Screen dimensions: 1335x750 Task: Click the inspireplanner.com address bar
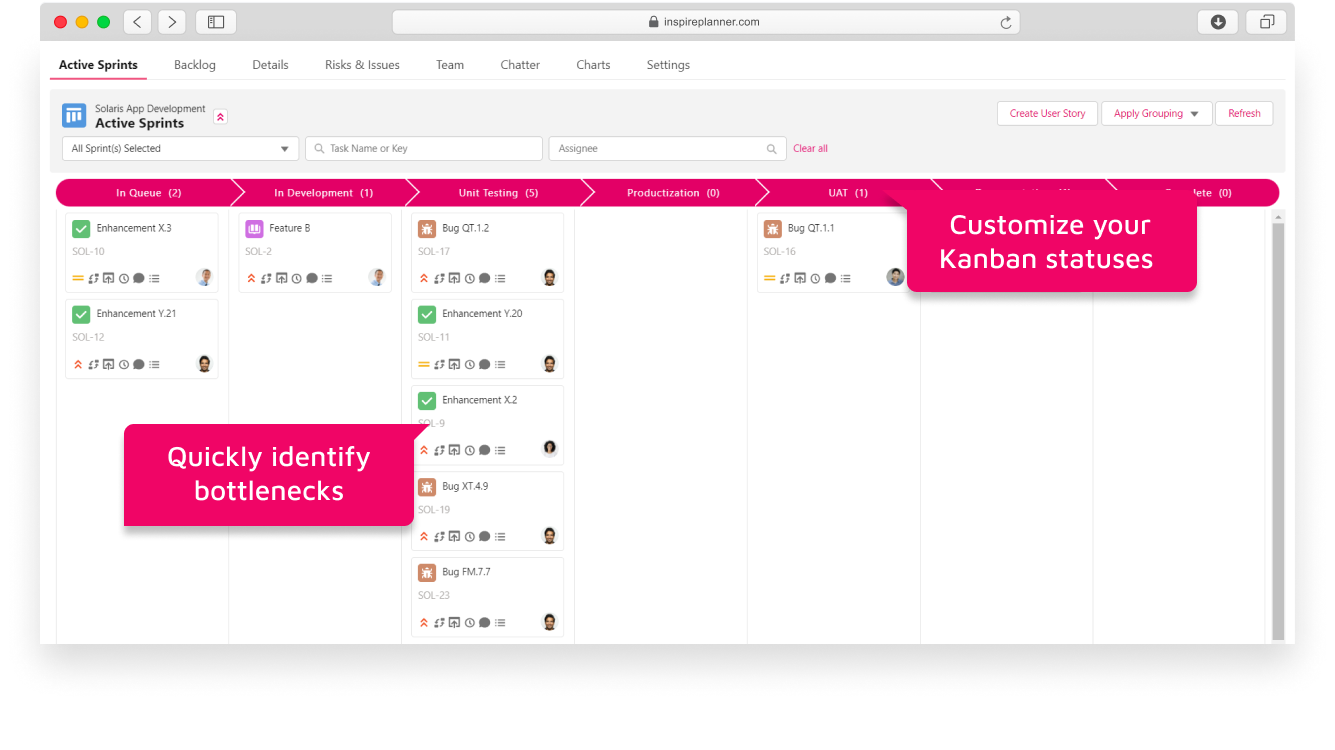click(x=706, y=22)
